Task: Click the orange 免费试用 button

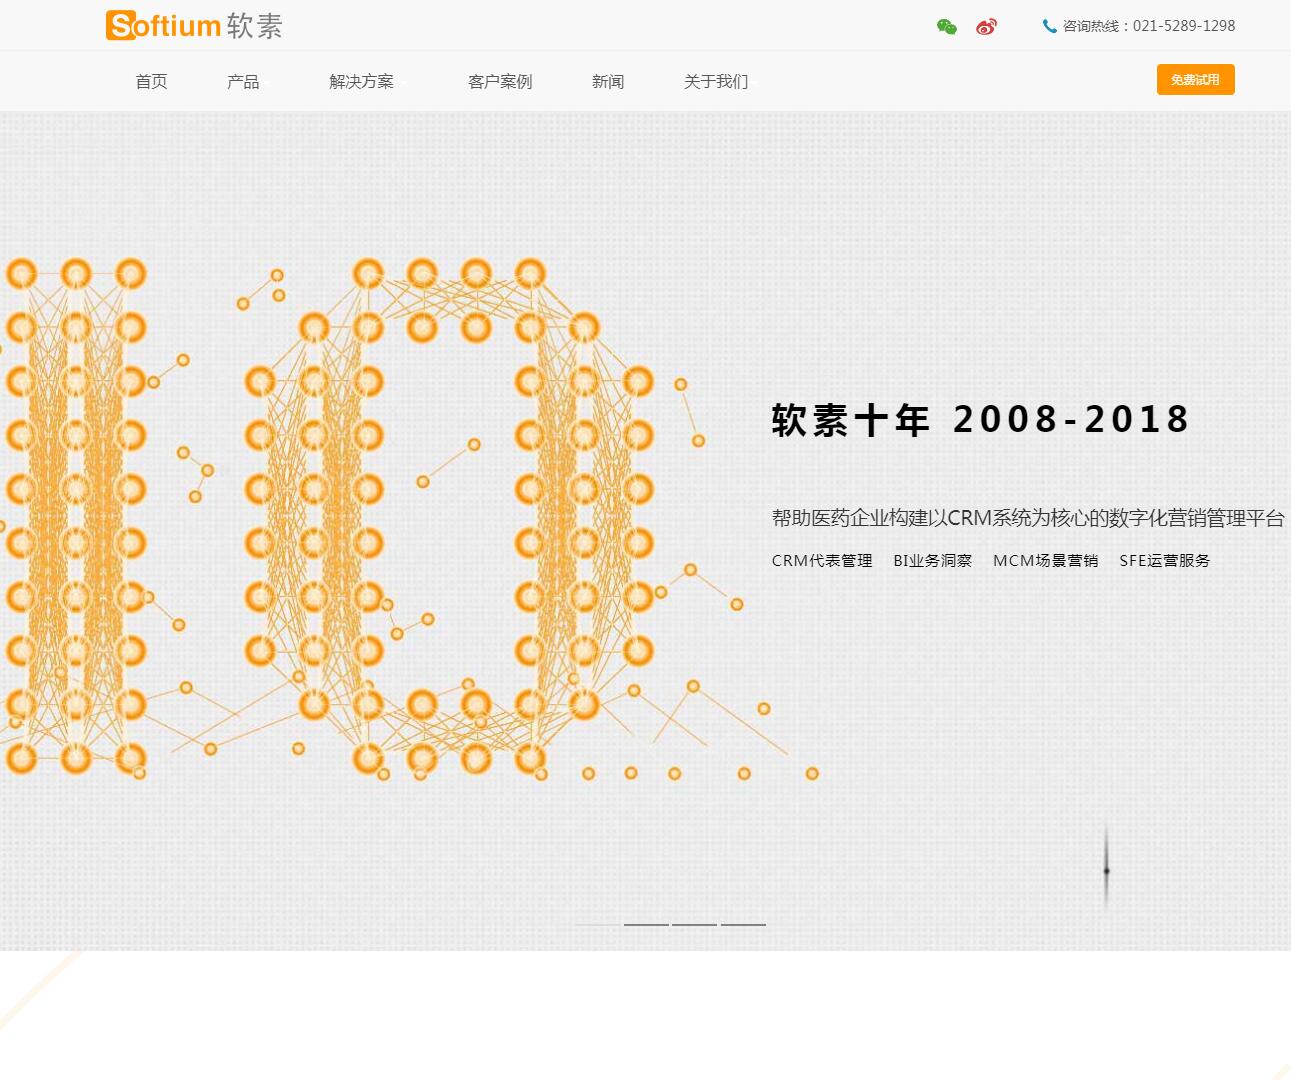Action: pyautogui.click(x=1196, y=80)
